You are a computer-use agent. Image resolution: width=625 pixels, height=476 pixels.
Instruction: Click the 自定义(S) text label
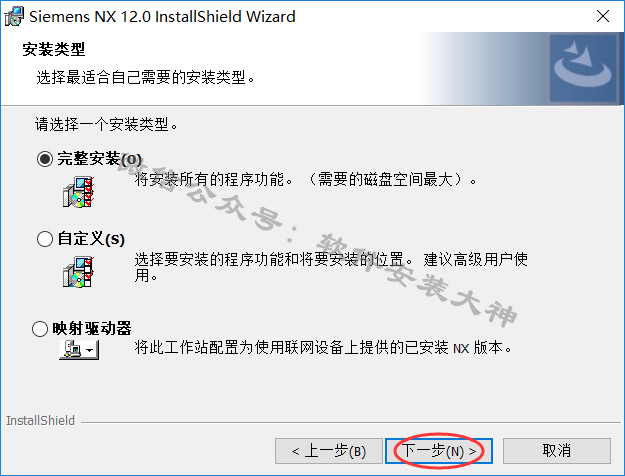pyautogui.click(x=91, y=239)
